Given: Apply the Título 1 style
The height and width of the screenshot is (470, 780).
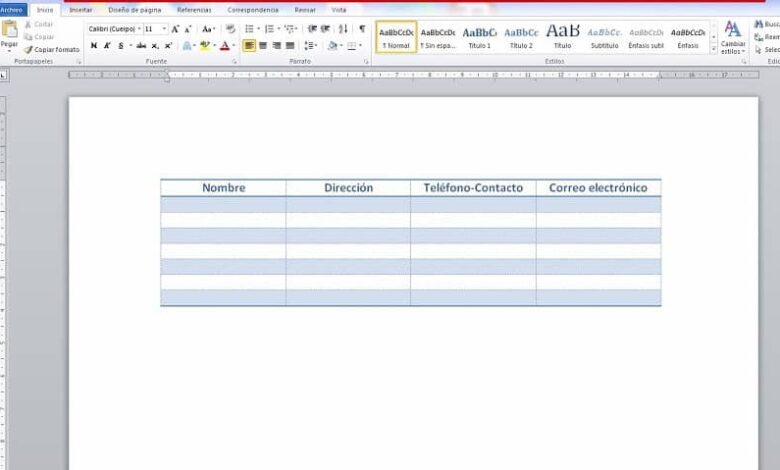Looking at the screenshot, I should click(480, 37).
